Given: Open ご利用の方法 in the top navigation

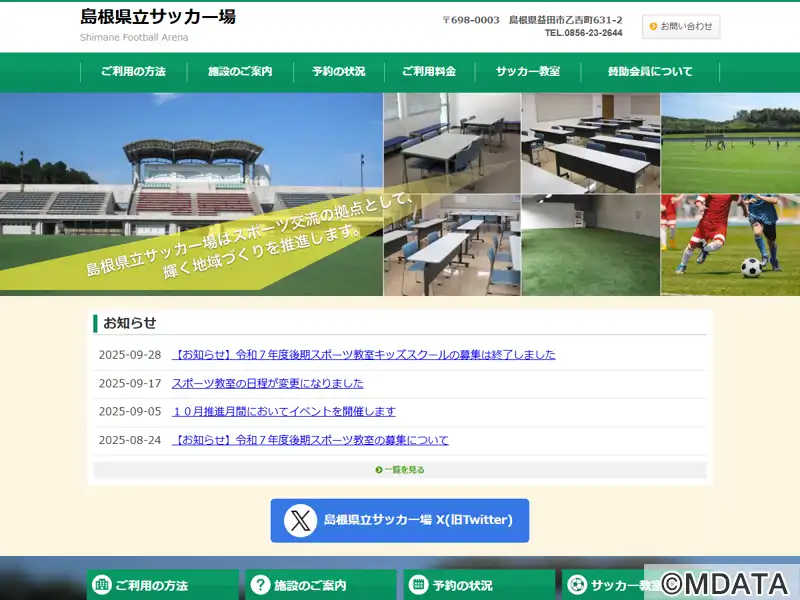Looking at the screenshot, I should (133, 72).
